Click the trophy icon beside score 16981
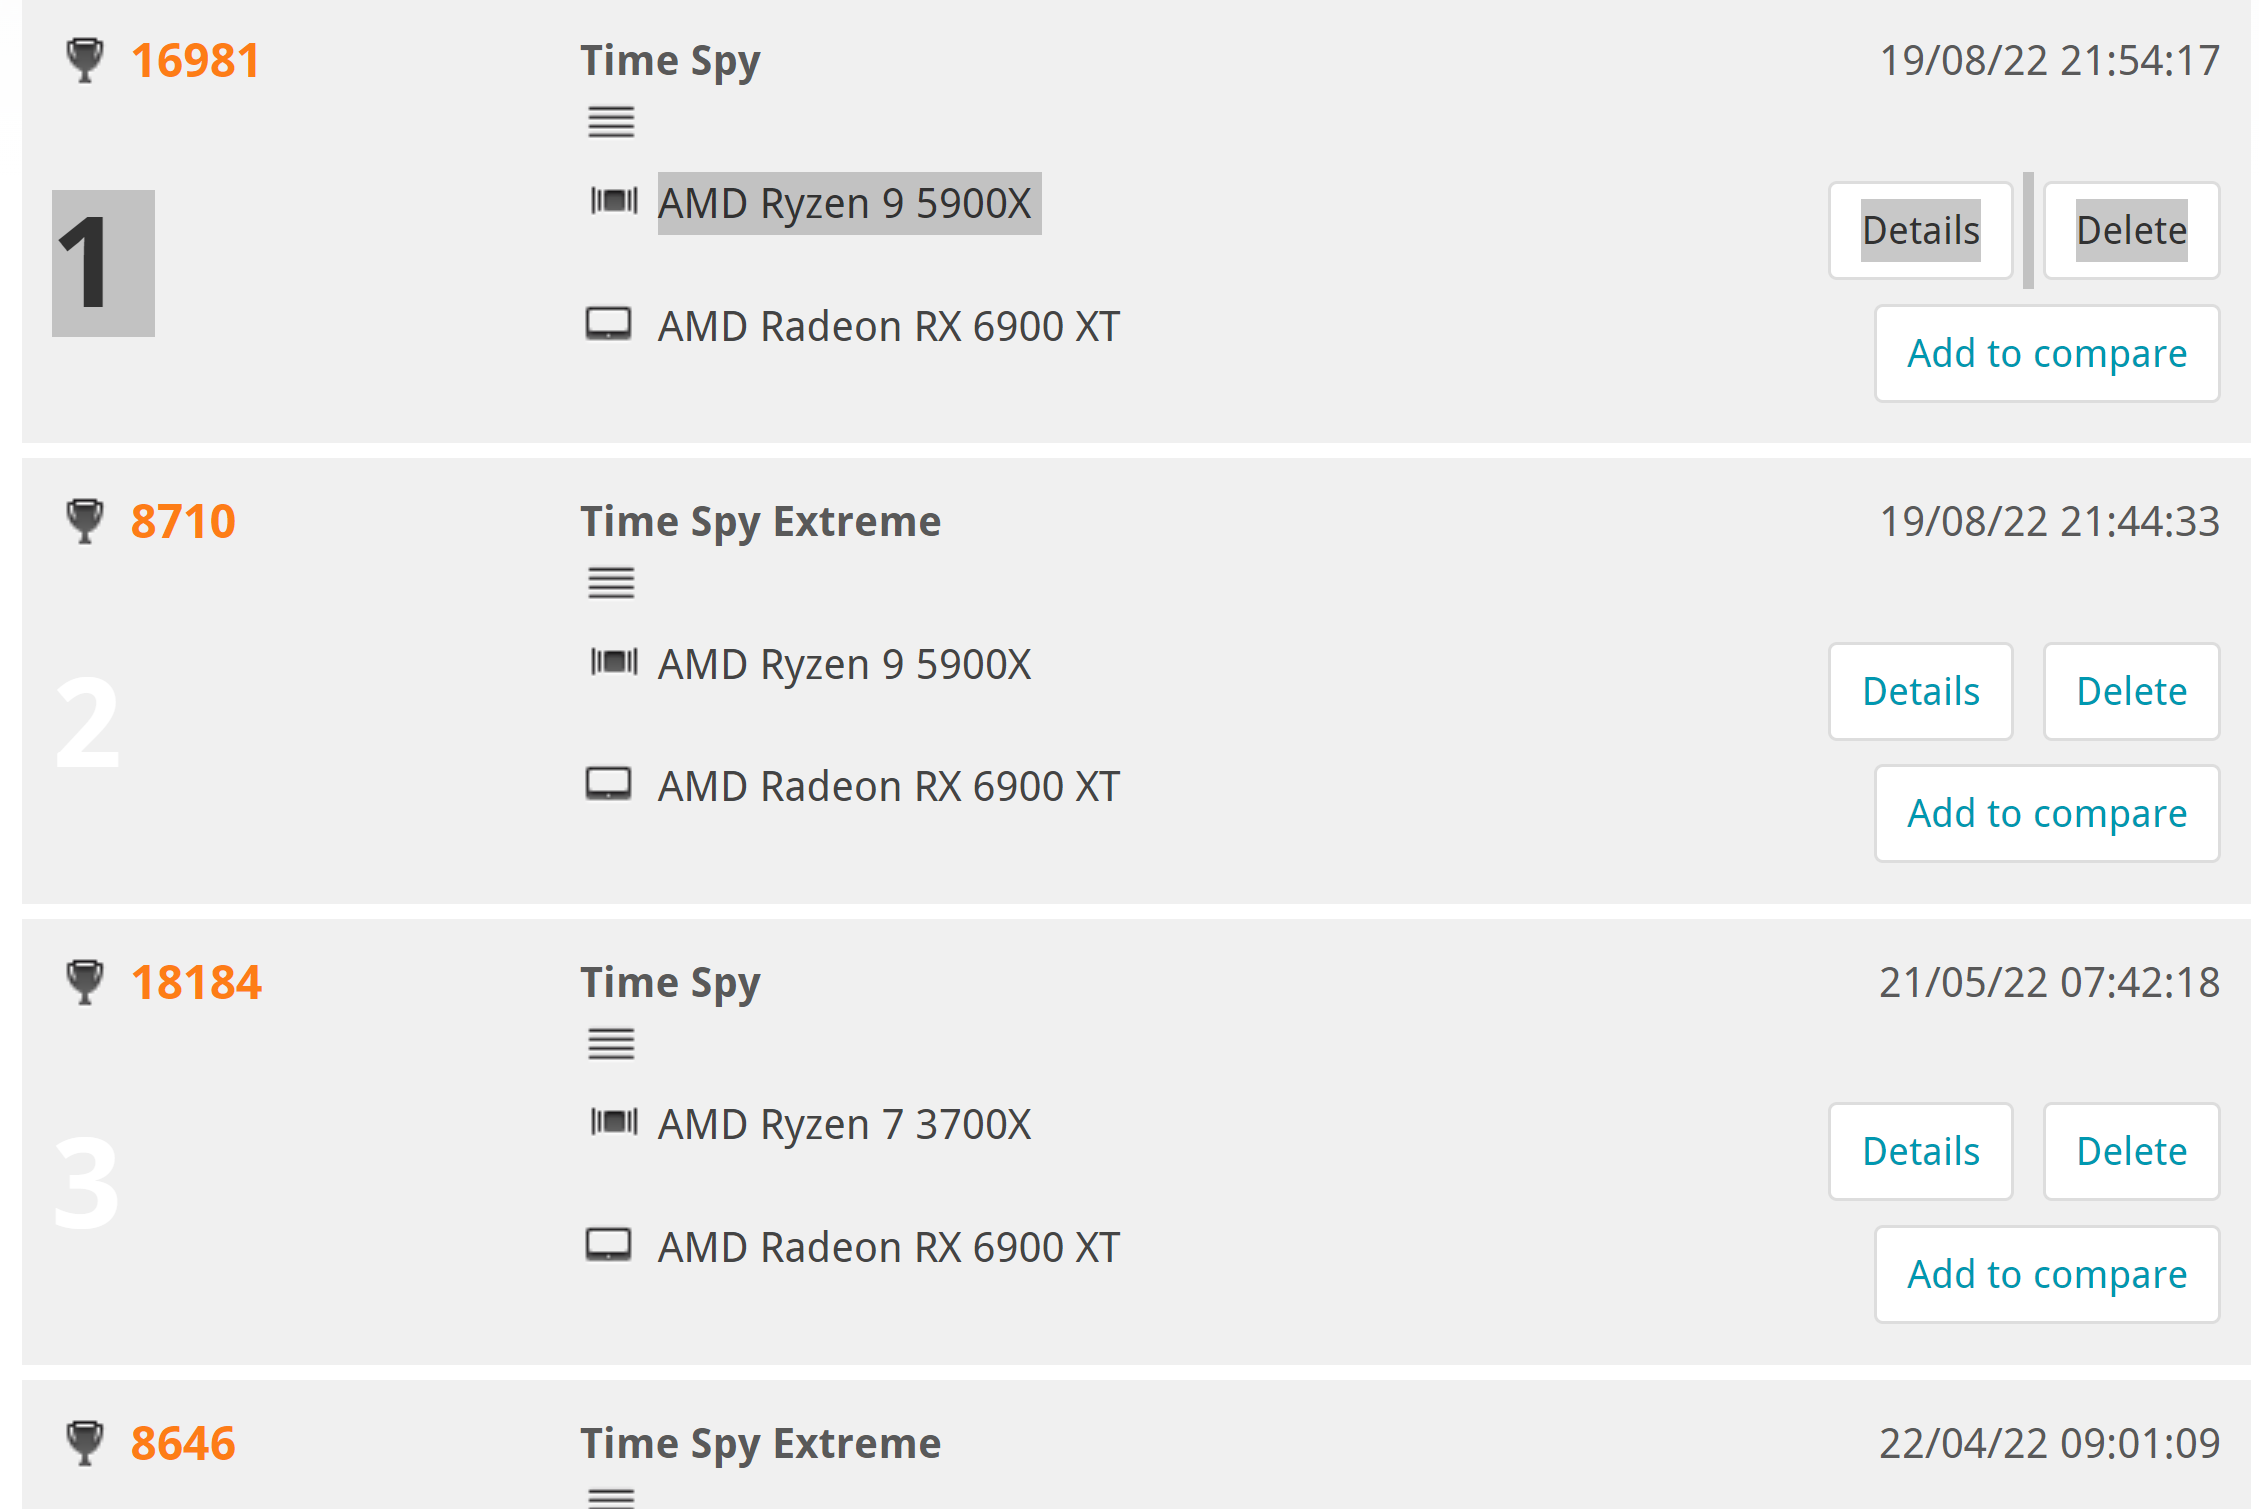The width and height of the screenshot is (2259, 1509). coord(85,60)
